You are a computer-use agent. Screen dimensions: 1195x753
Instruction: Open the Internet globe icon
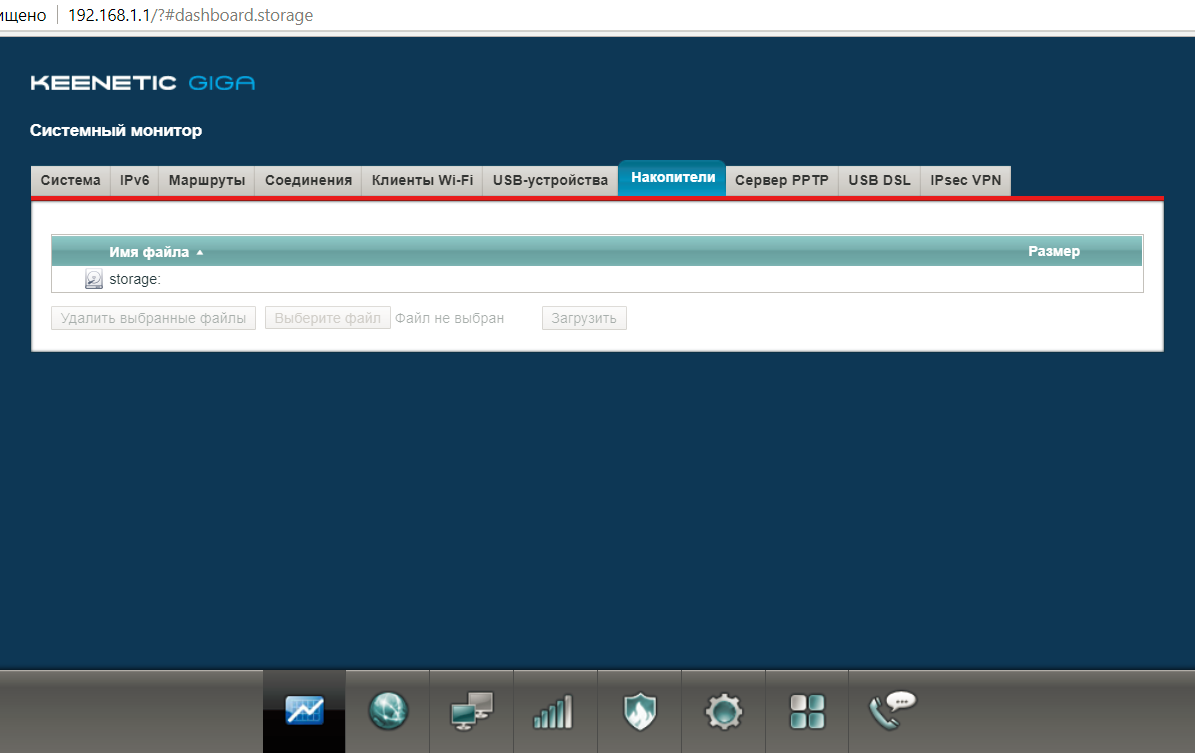pos(388,711)
